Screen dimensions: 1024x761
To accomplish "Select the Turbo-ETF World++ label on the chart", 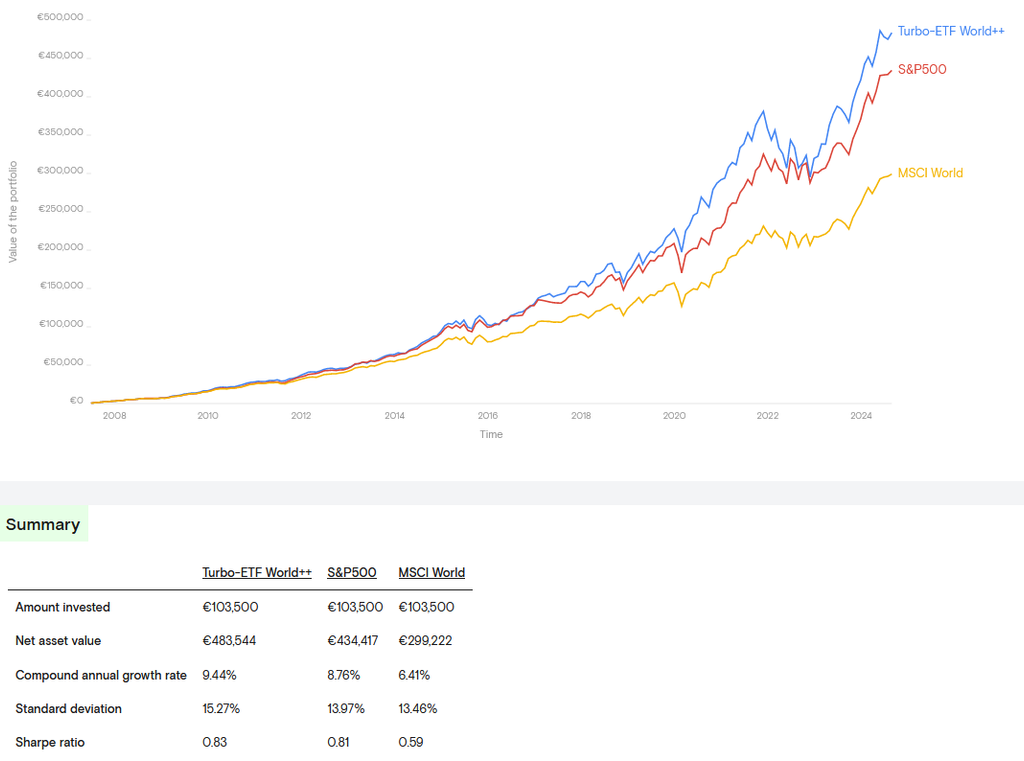I will 950,31.
